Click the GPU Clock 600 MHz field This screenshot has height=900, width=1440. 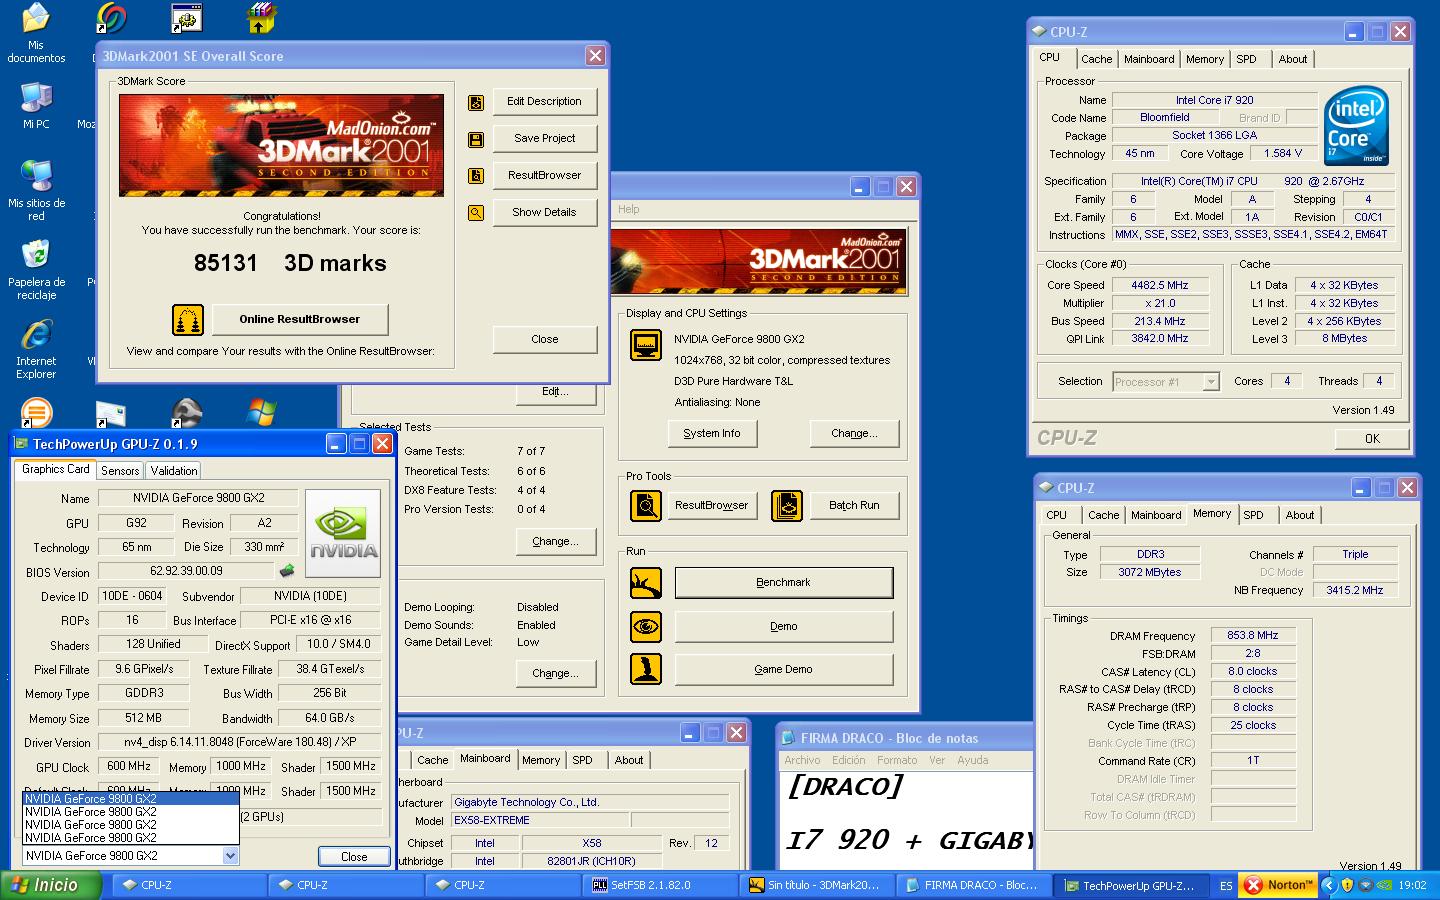click(x=128, y=767)
